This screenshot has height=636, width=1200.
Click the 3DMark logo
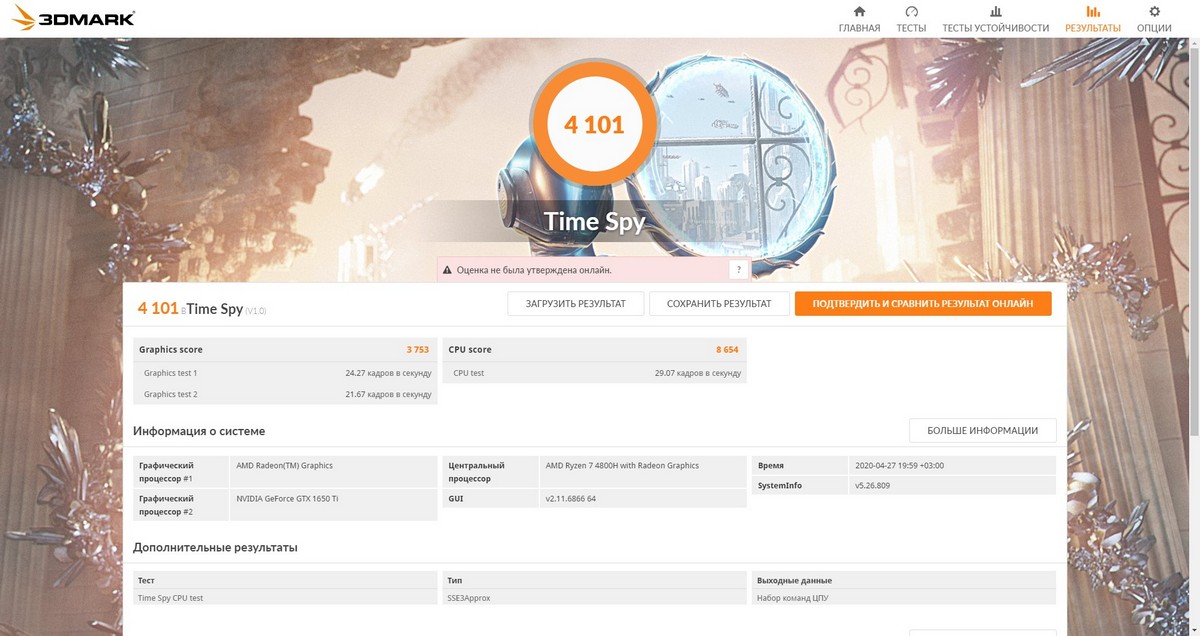76,18
